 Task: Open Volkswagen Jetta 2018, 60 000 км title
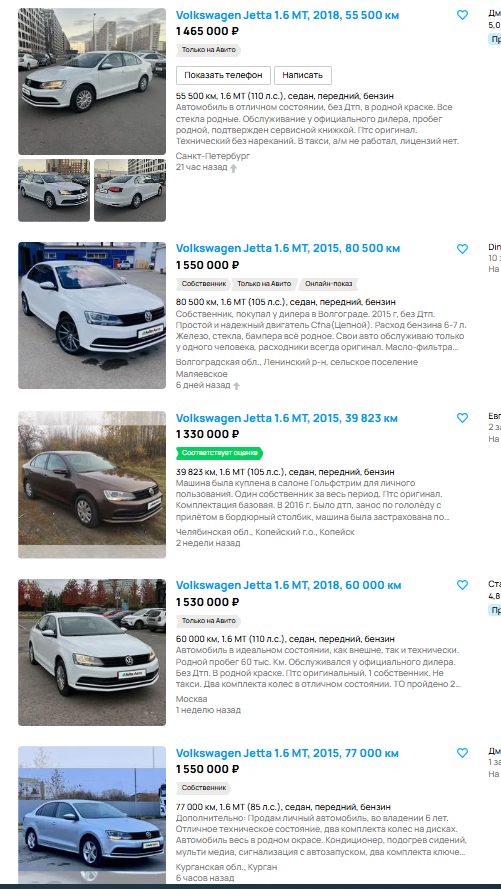pyautogui.click(x=288, y=586)
